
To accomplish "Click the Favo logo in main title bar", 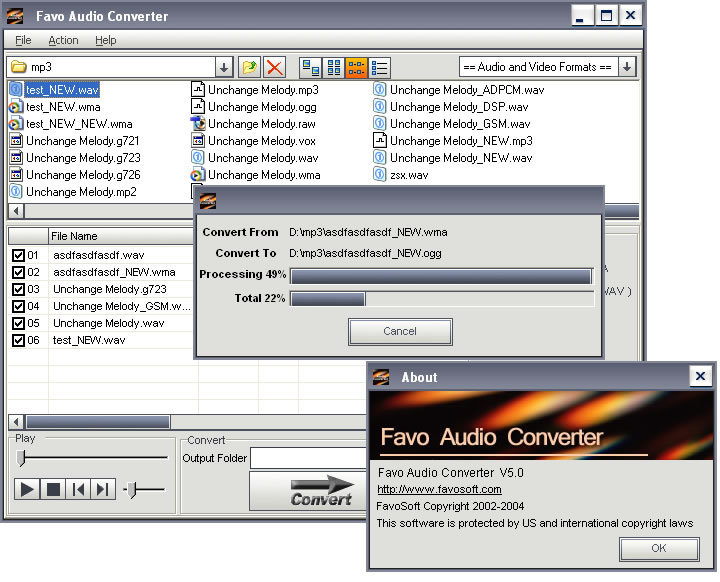I will coord(15,16).
